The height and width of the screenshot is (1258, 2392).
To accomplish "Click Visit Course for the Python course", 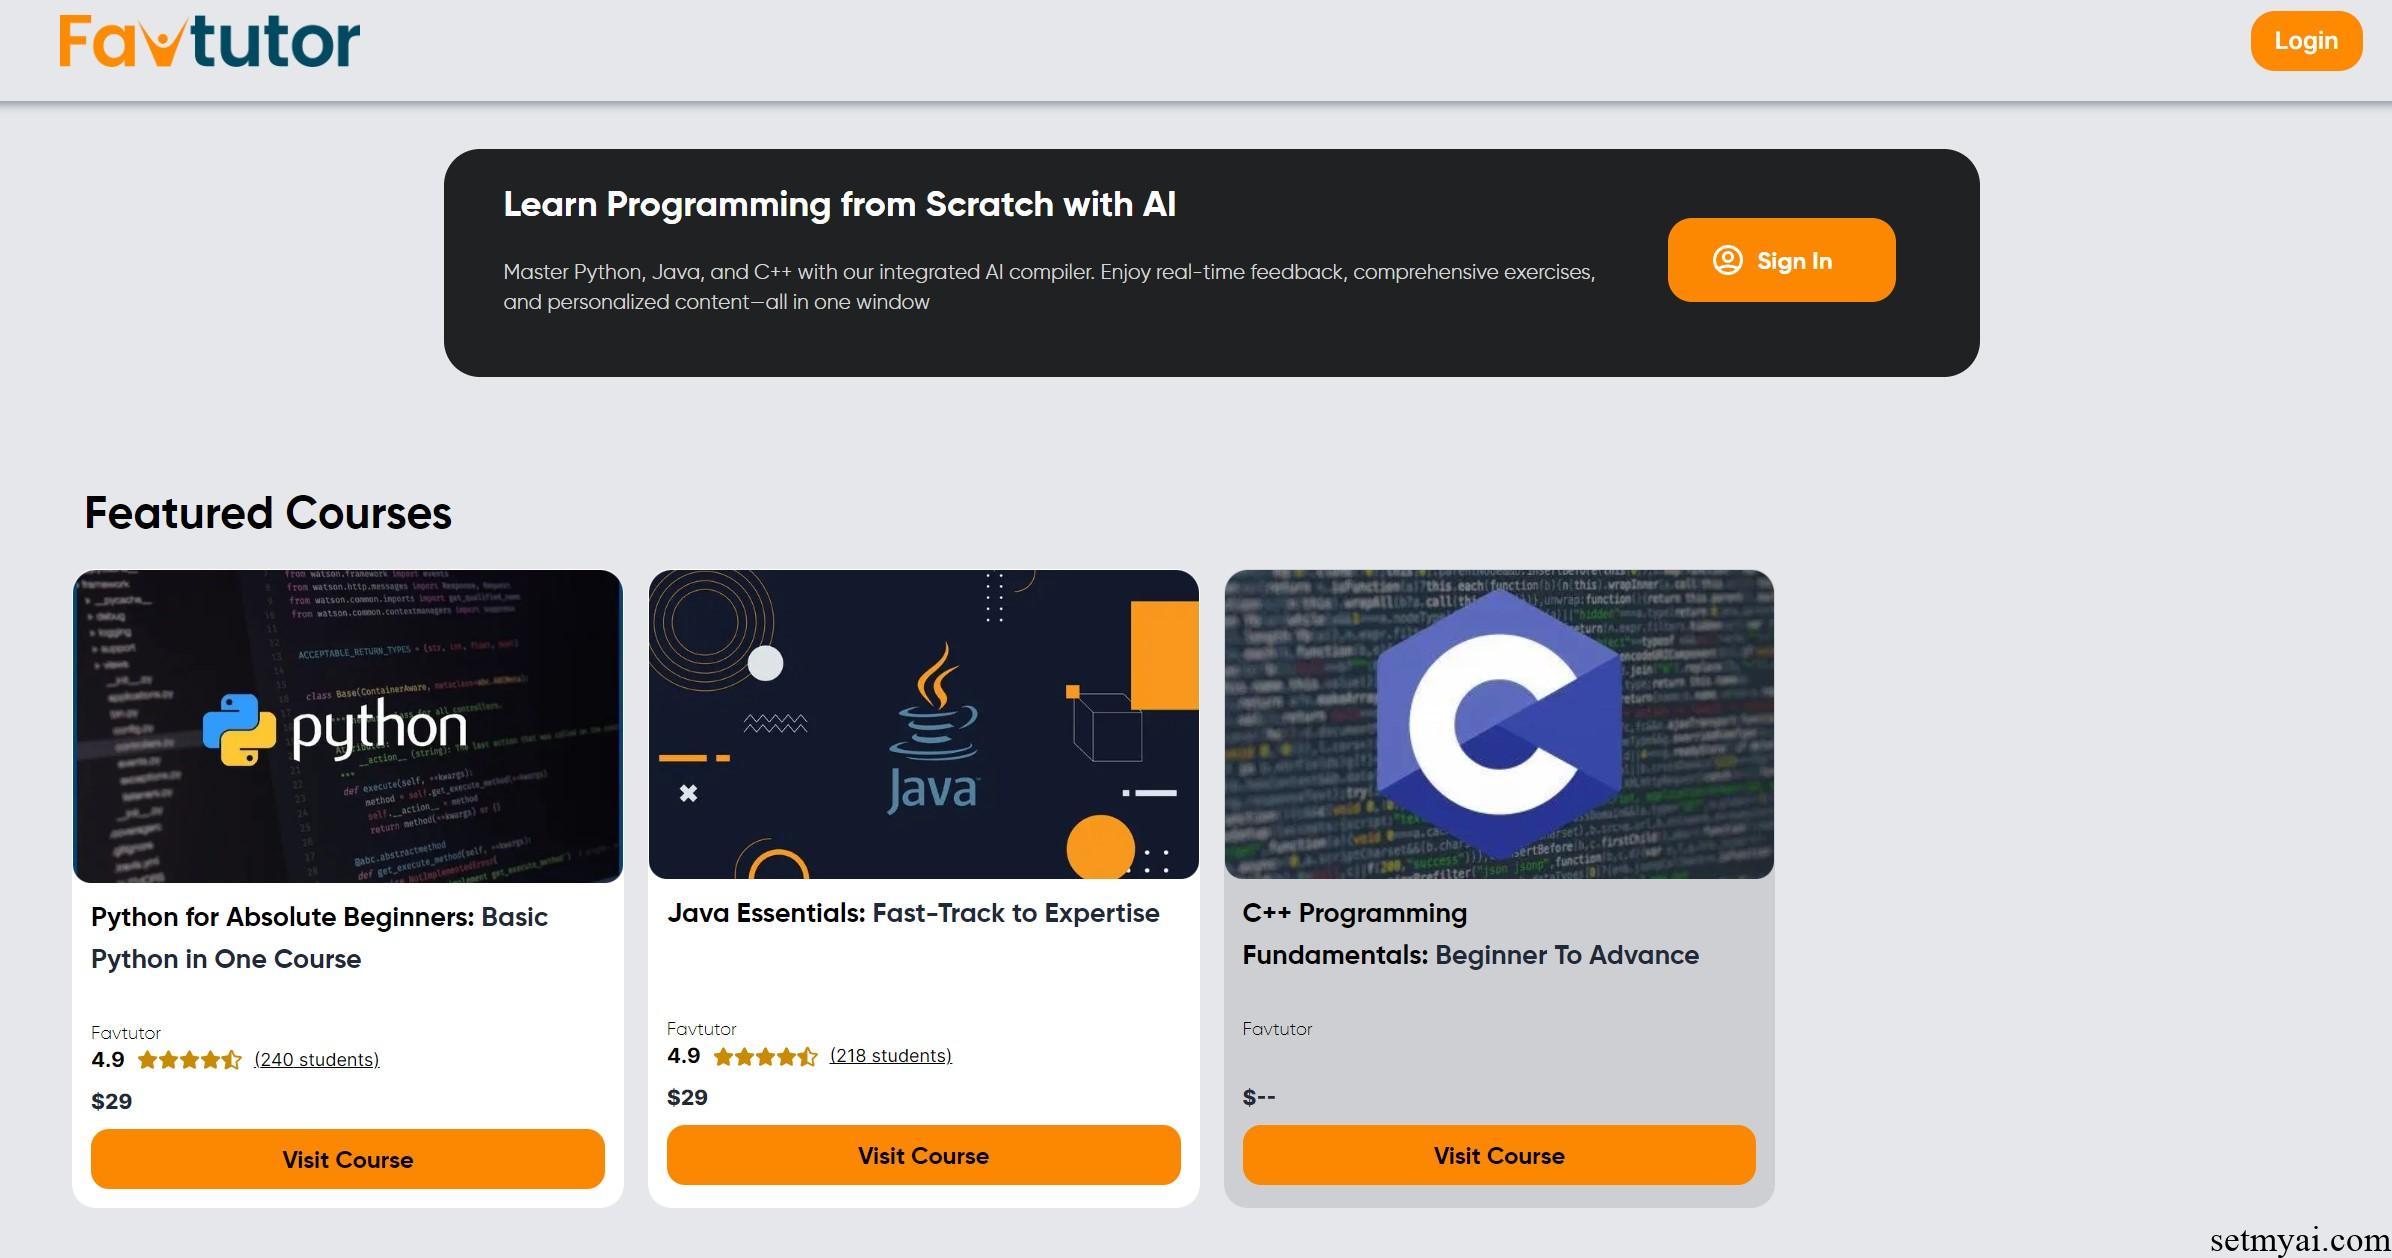I will pos(348,1159).
